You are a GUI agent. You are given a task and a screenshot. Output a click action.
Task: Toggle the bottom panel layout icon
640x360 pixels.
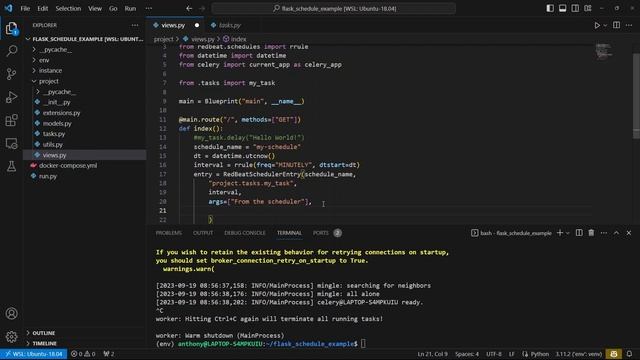point(562,8)
